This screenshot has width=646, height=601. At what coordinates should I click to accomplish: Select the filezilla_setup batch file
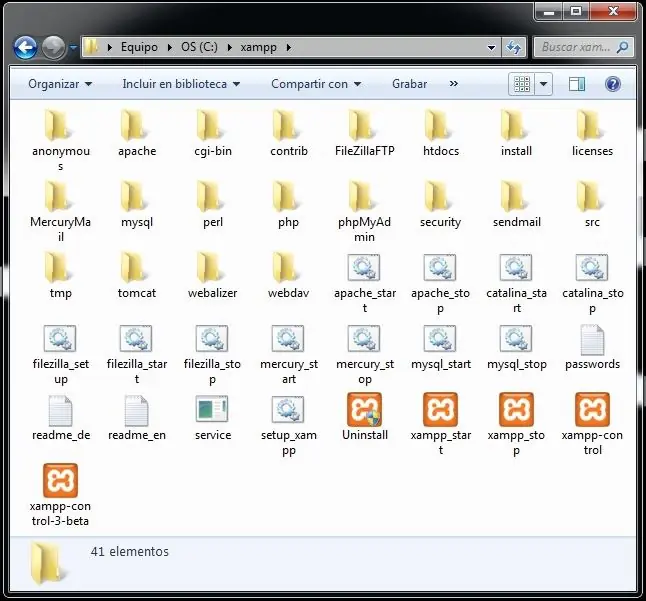pyautogui.click(x=60, y=339)
